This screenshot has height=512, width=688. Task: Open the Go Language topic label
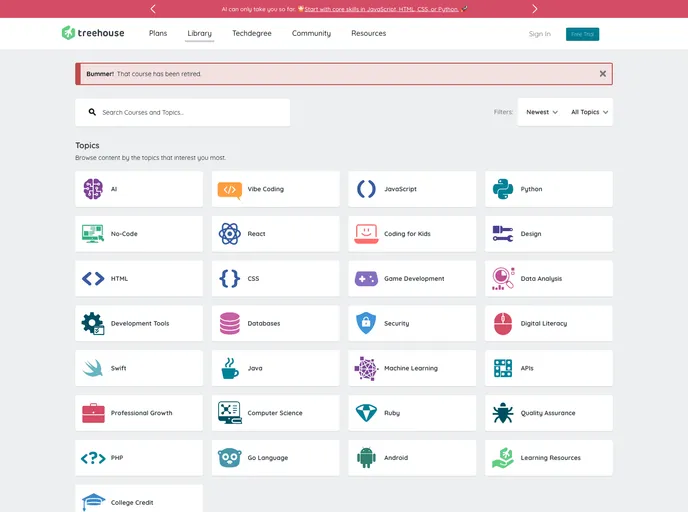coord(268,458)
